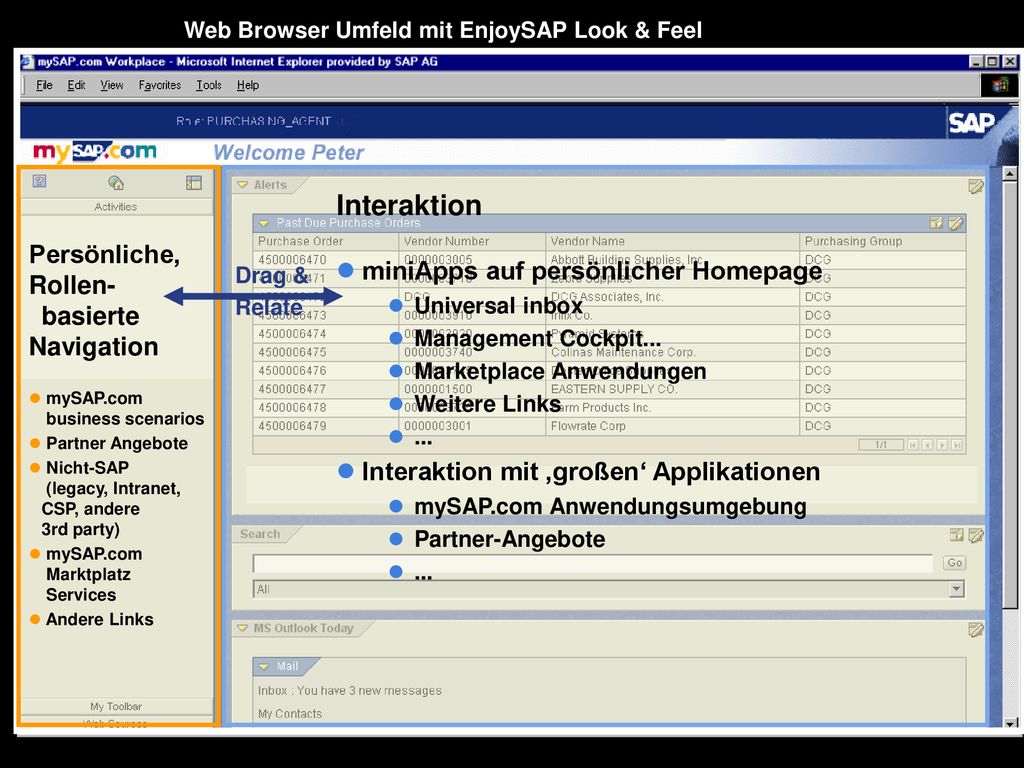
Task: Click the personalize icon in Search panel
Action: click(x=957, y=536)
